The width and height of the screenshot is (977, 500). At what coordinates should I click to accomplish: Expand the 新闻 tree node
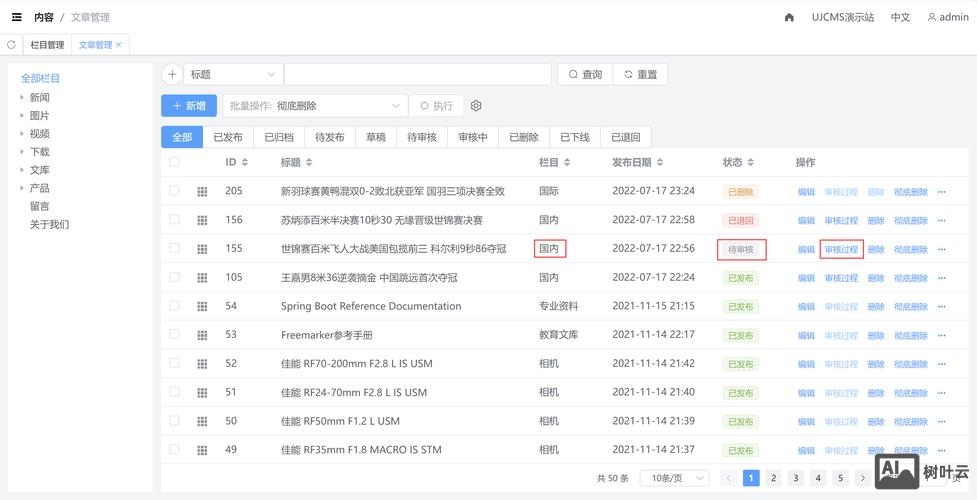tap(22, 97)
